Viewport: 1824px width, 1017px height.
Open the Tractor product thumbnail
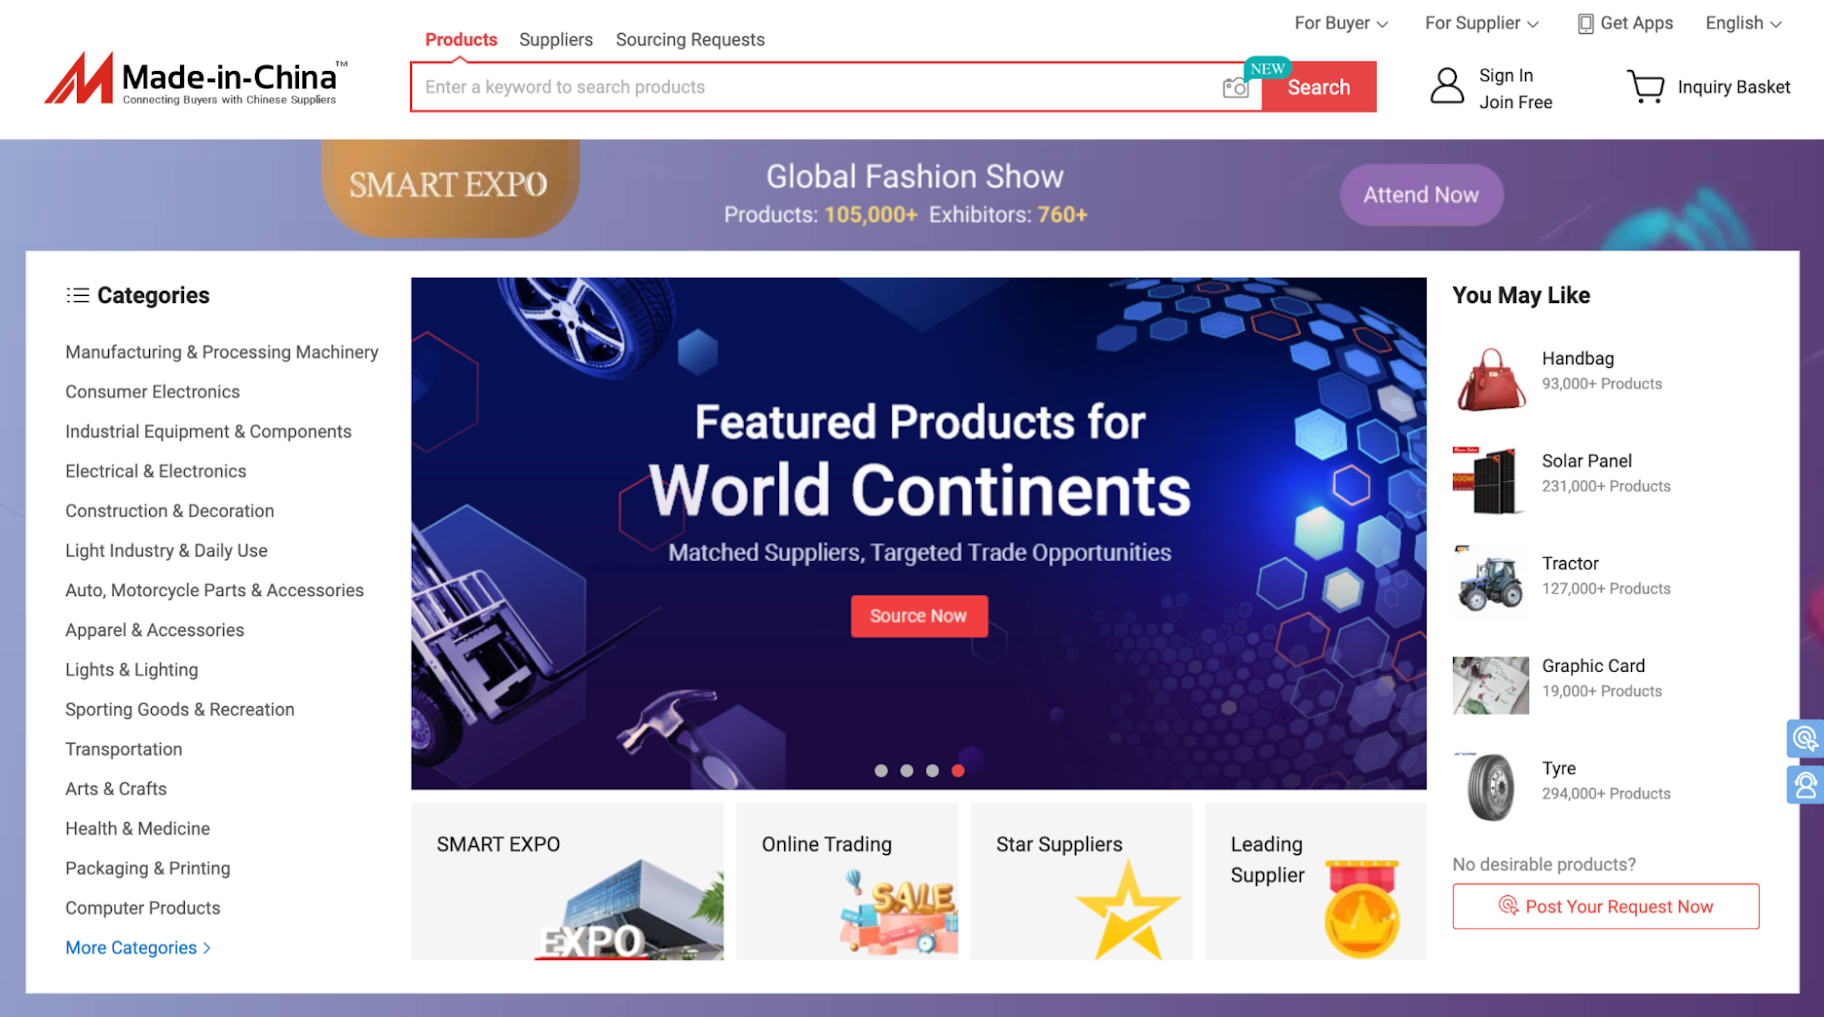pos(1490,578)
